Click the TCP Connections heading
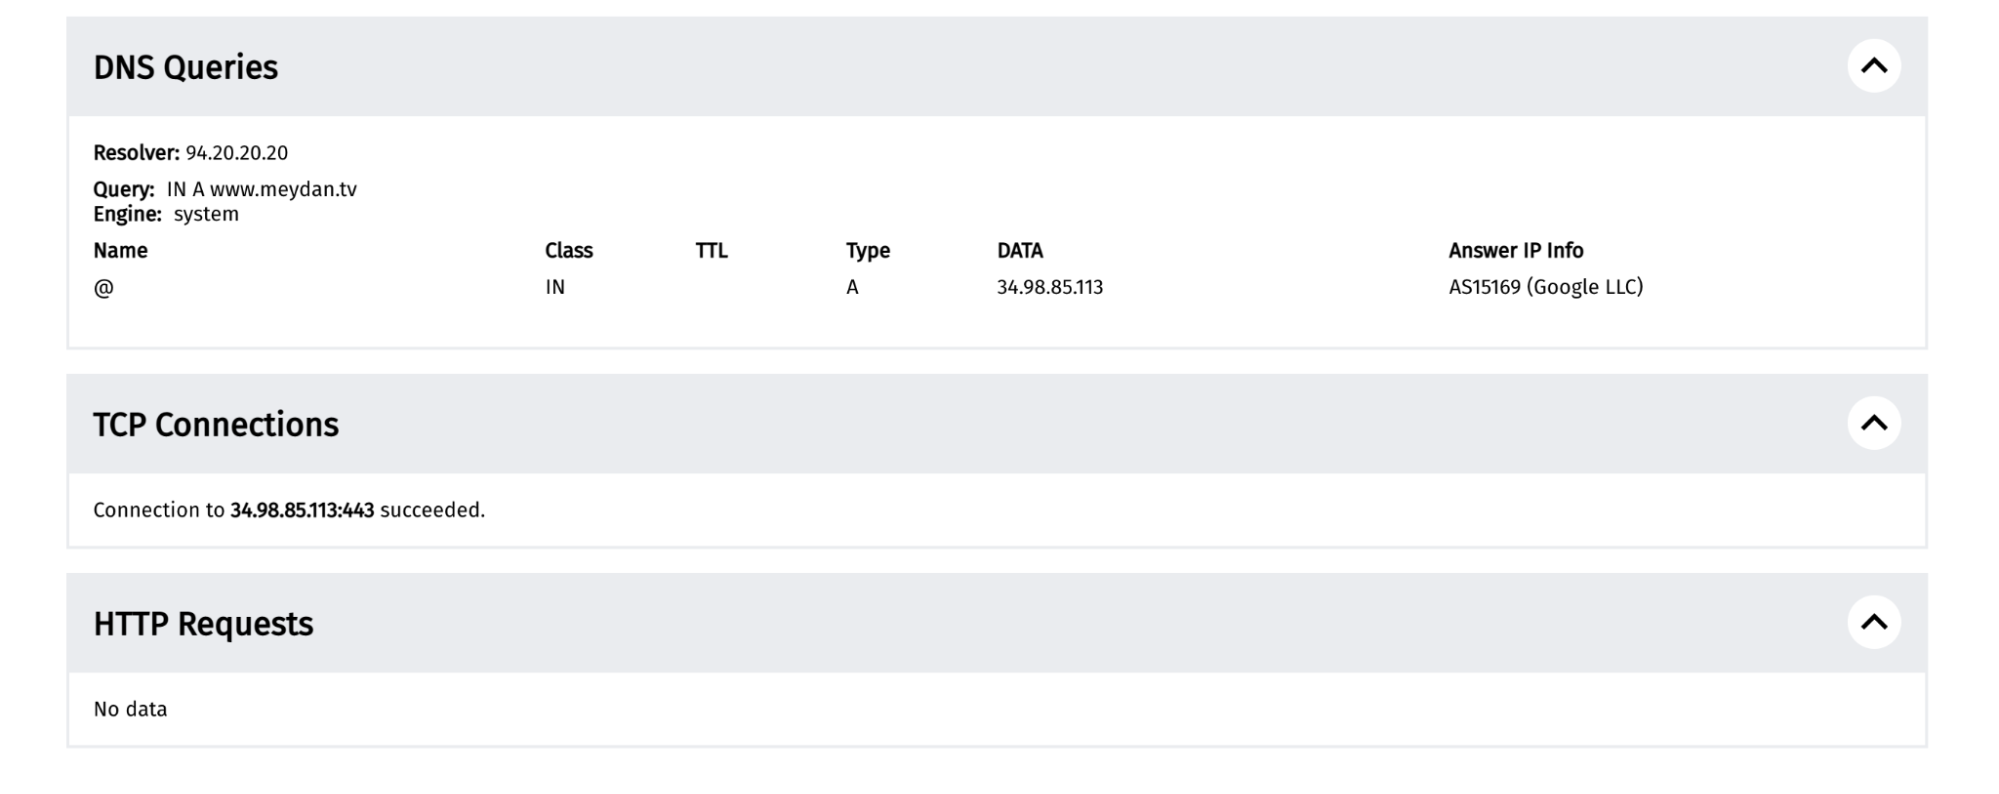Image resolution: width=1999 pixels, height=794 pixels. point(216,424)
